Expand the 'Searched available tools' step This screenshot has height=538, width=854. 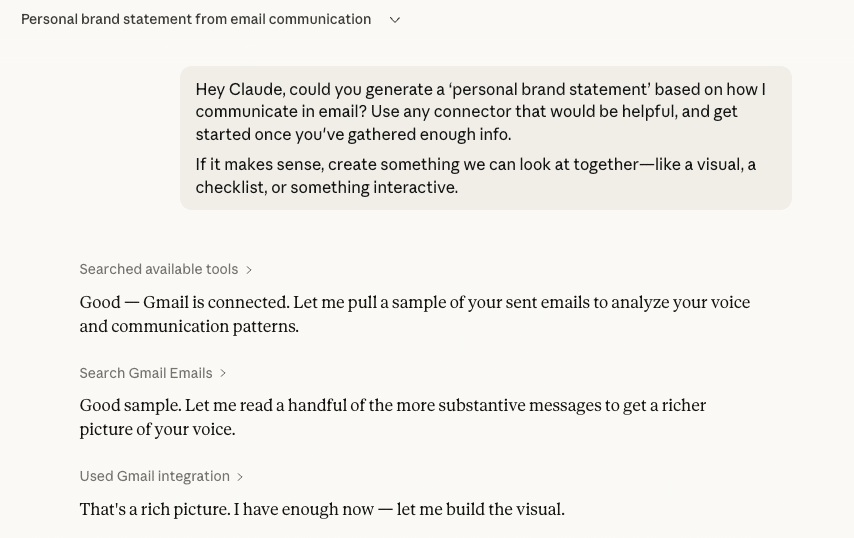(x=159, y=269)
